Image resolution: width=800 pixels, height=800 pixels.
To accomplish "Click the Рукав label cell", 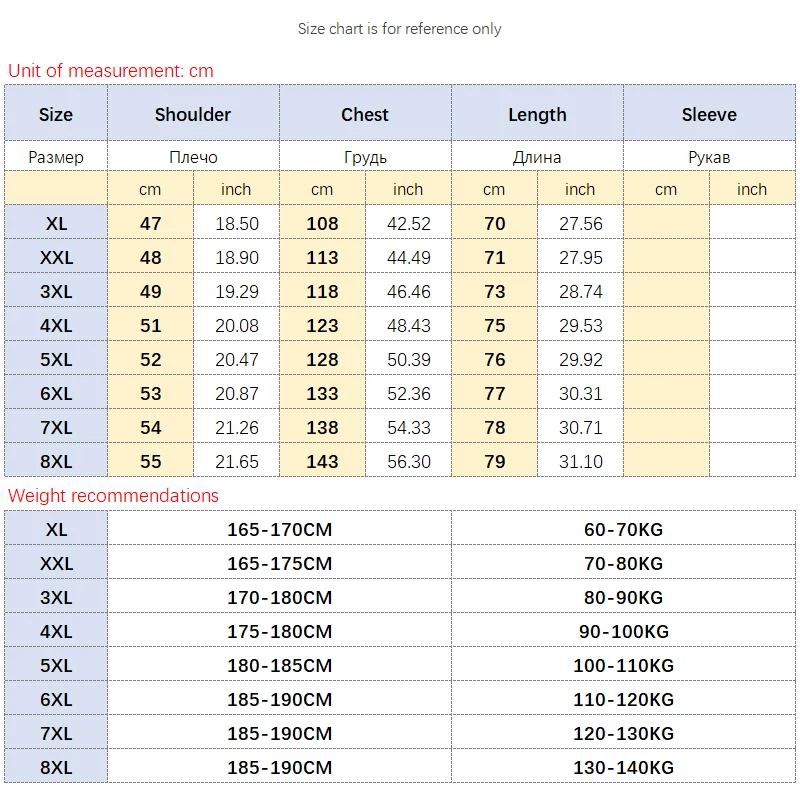I will (x=709, y=157).
